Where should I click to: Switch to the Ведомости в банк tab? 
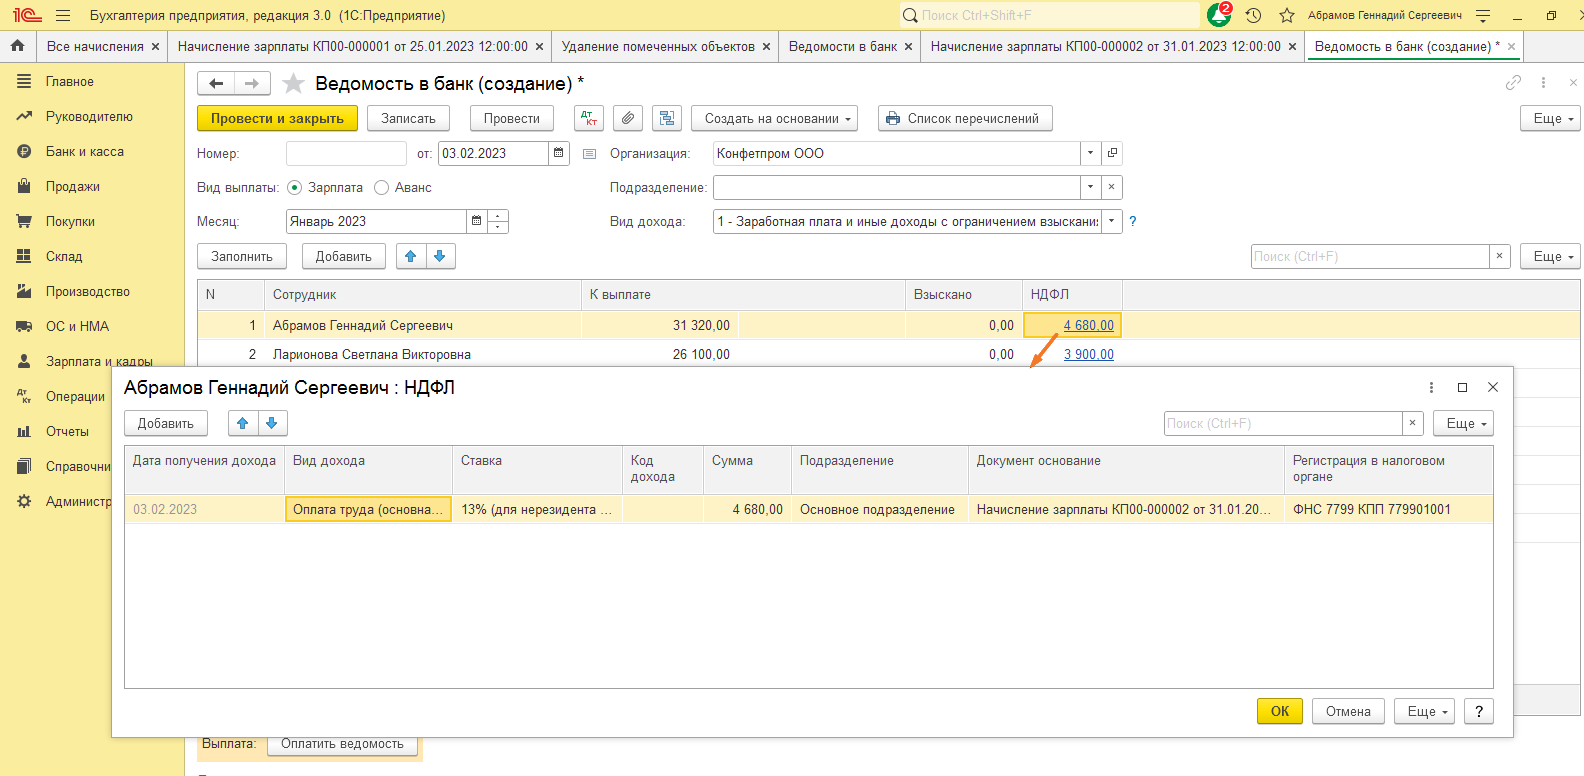click(x=842, y=46)
